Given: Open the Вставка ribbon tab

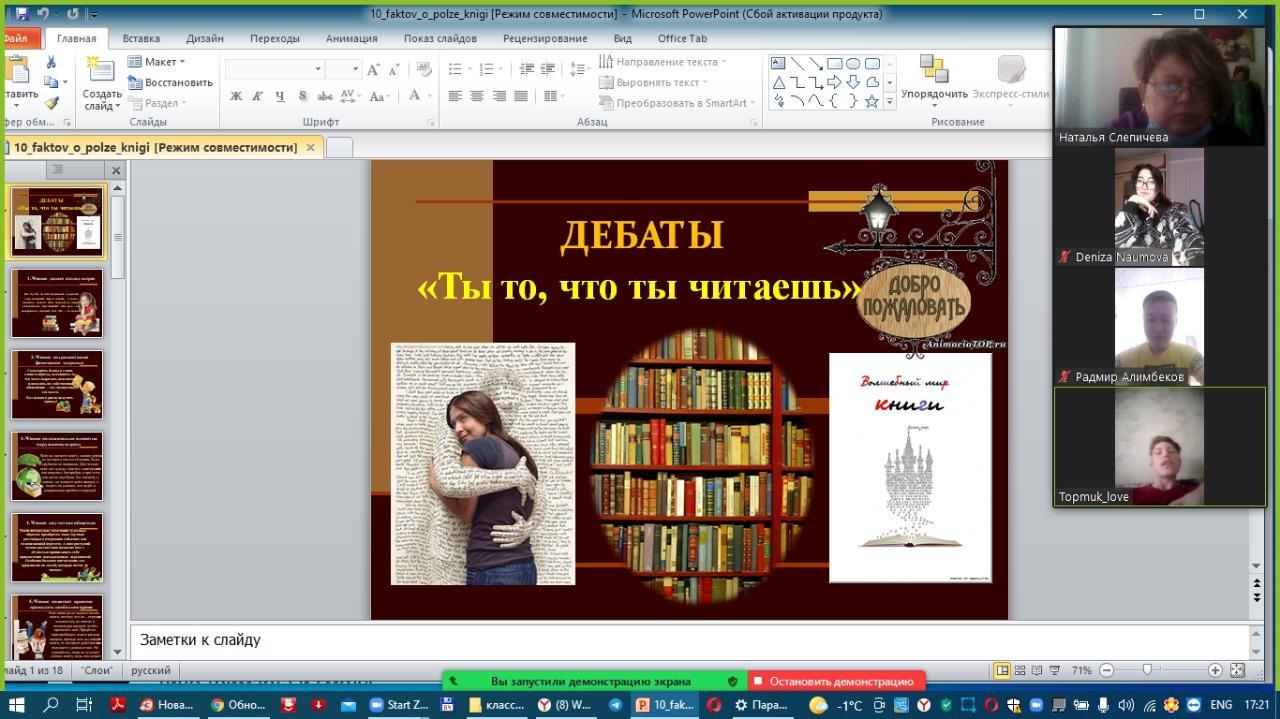Looking at the screenshot, I should [x=141, y=38].
